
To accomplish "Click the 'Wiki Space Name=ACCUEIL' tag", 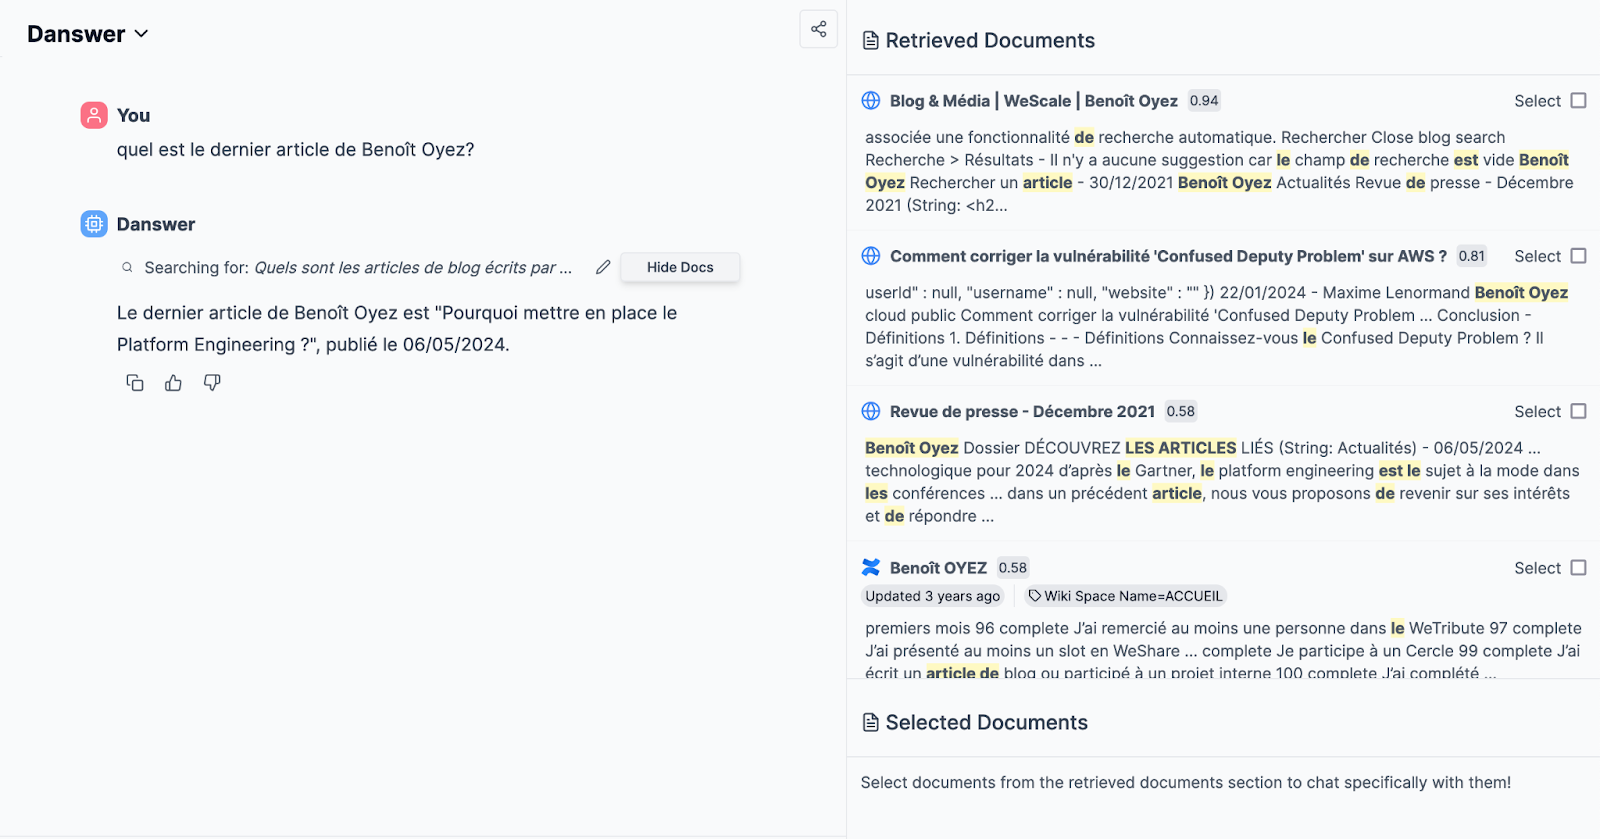I will click(1125, 596).
